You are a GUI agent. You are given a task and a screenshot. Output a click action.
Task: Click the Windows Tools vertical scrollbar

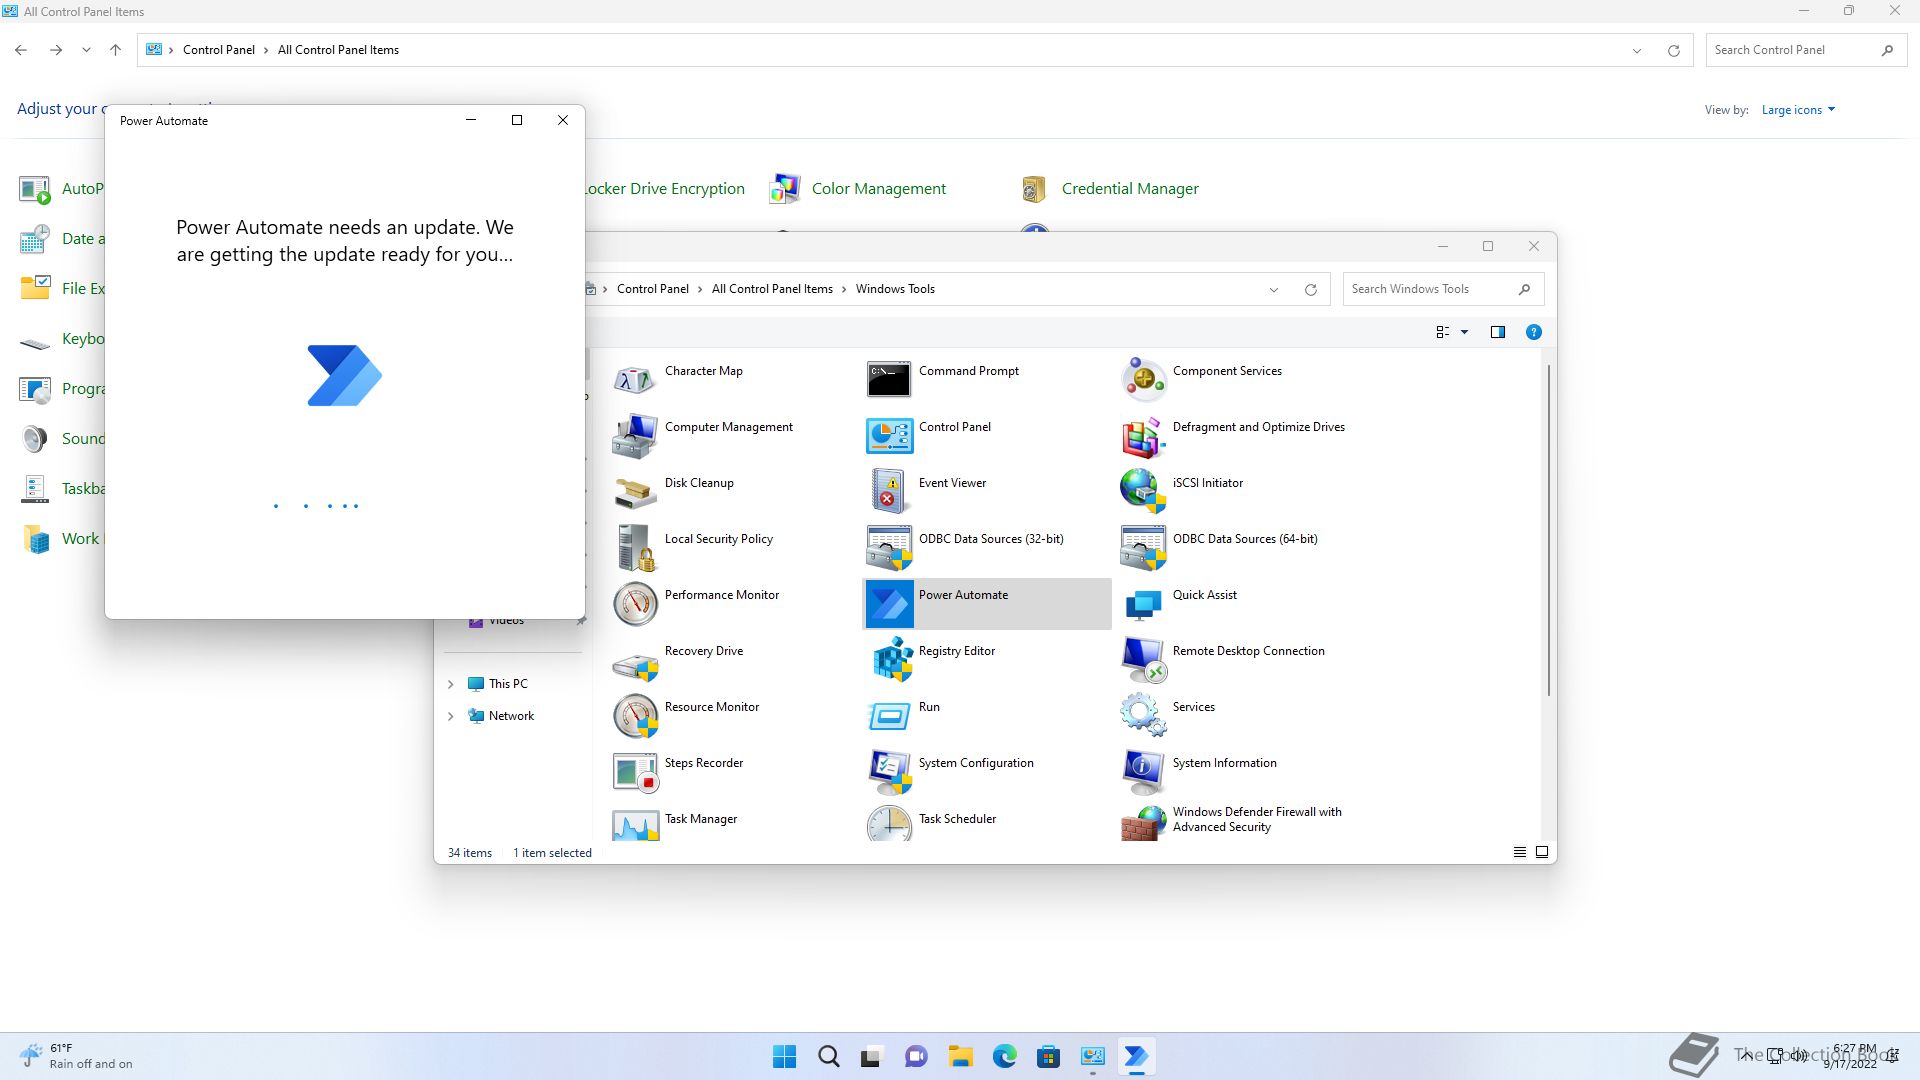1549,530
